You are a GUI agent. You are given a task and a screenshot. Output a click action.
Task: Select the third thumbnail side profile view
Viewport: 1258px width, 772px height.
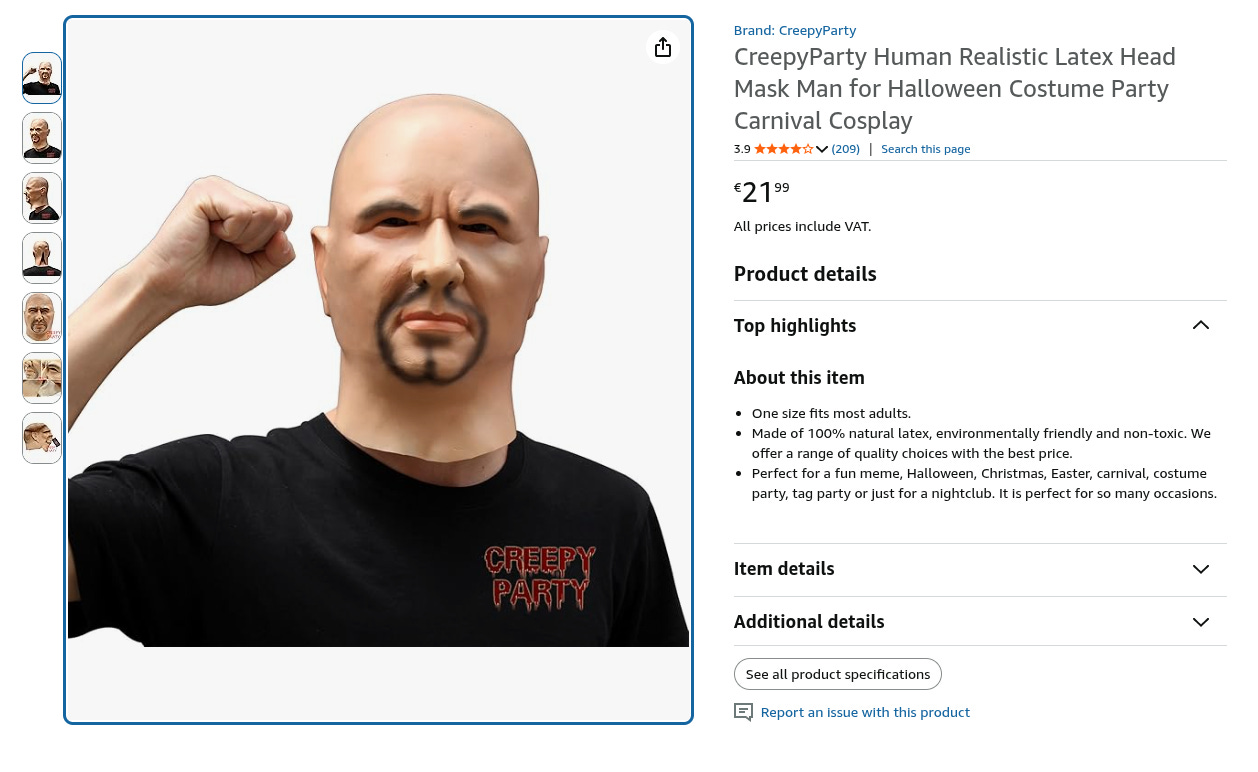[x=42, y=198]
